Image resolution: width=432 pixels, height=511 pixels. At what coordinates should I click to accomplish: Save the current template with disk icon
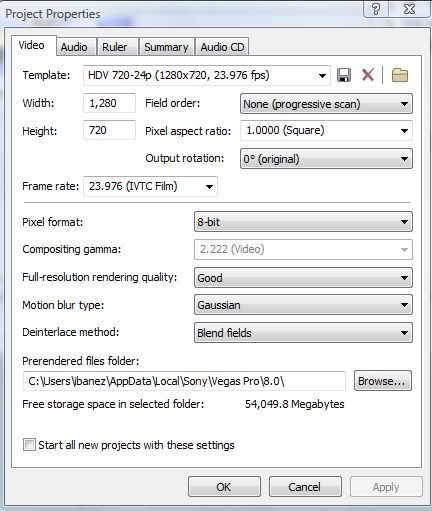tap(344, 75)
